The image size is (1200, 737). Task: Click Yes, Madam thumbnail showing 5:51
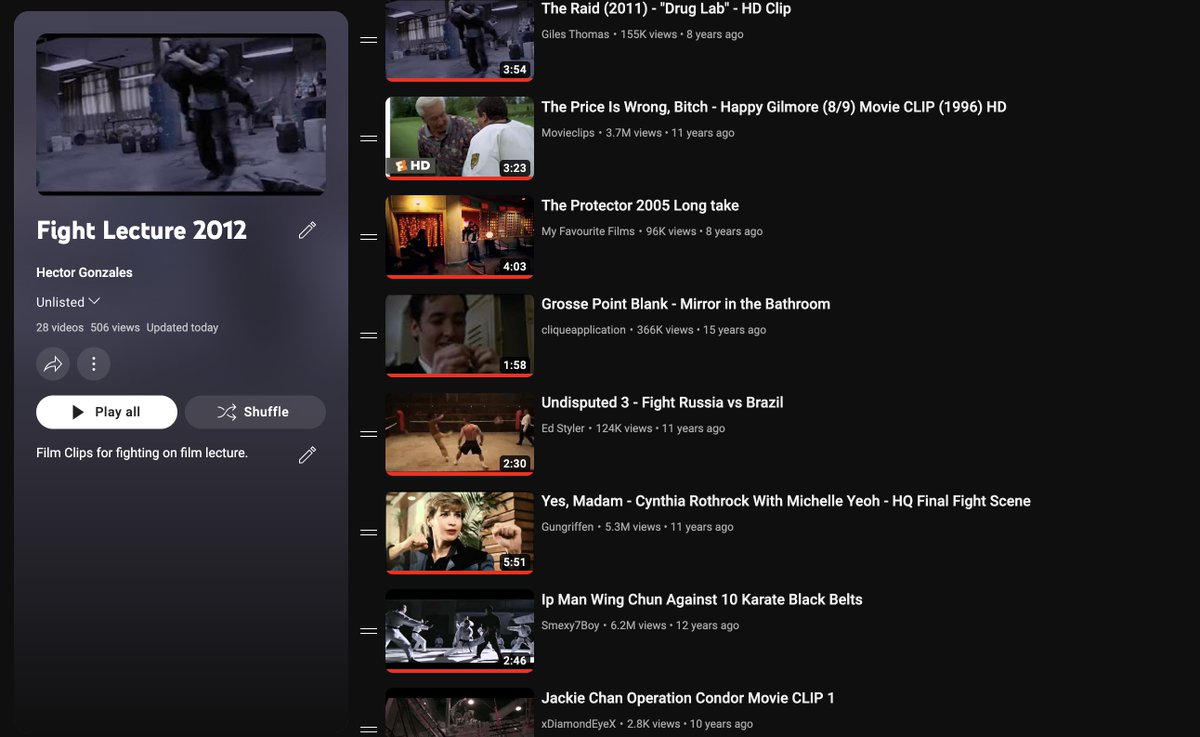click(460, 532)
